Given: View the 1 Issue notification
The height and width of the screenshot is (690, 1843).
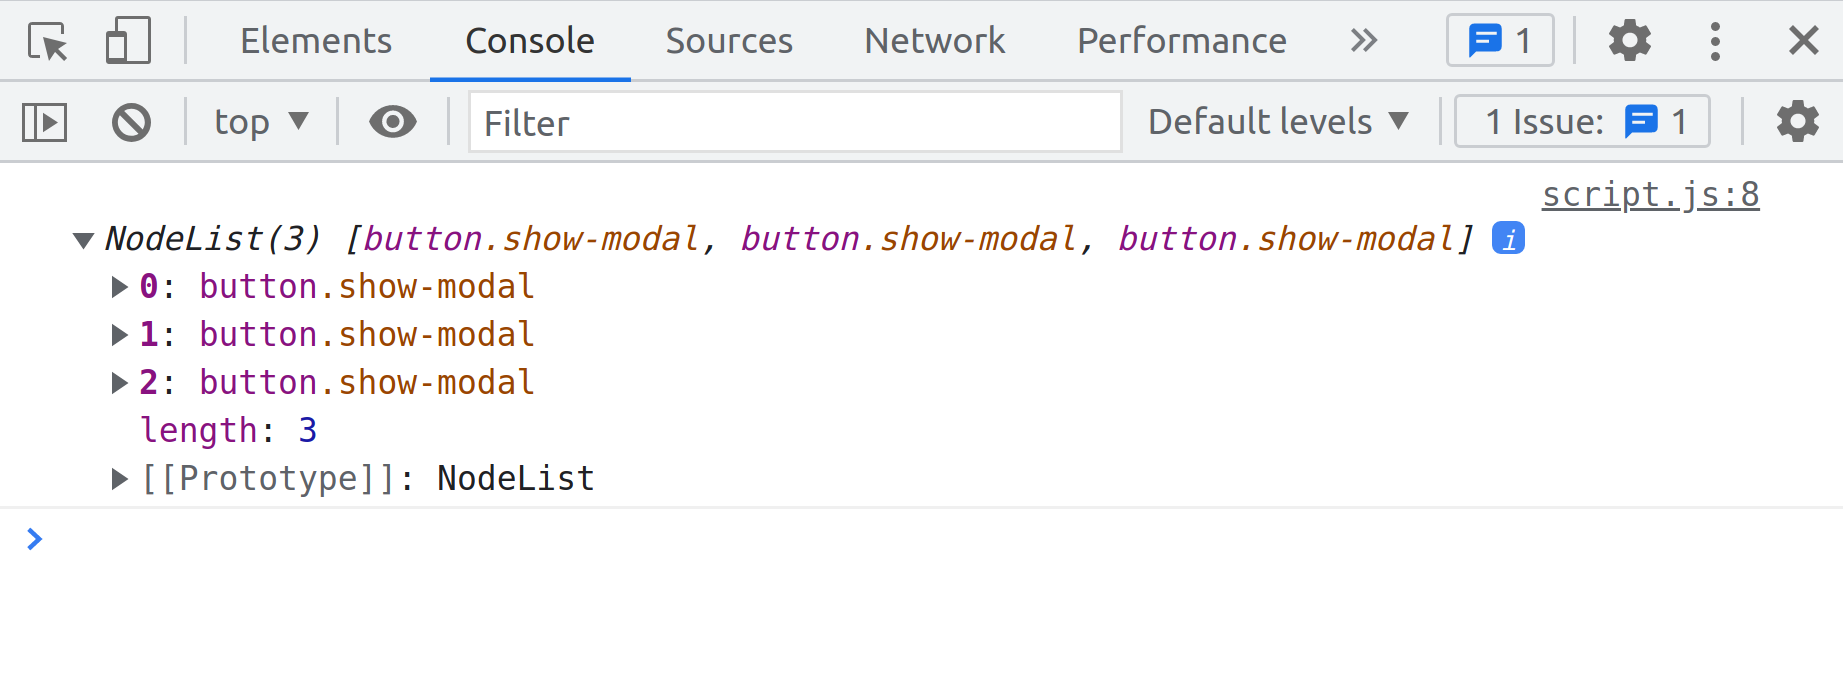Looking at the screenshot, I should point(1581,121).
